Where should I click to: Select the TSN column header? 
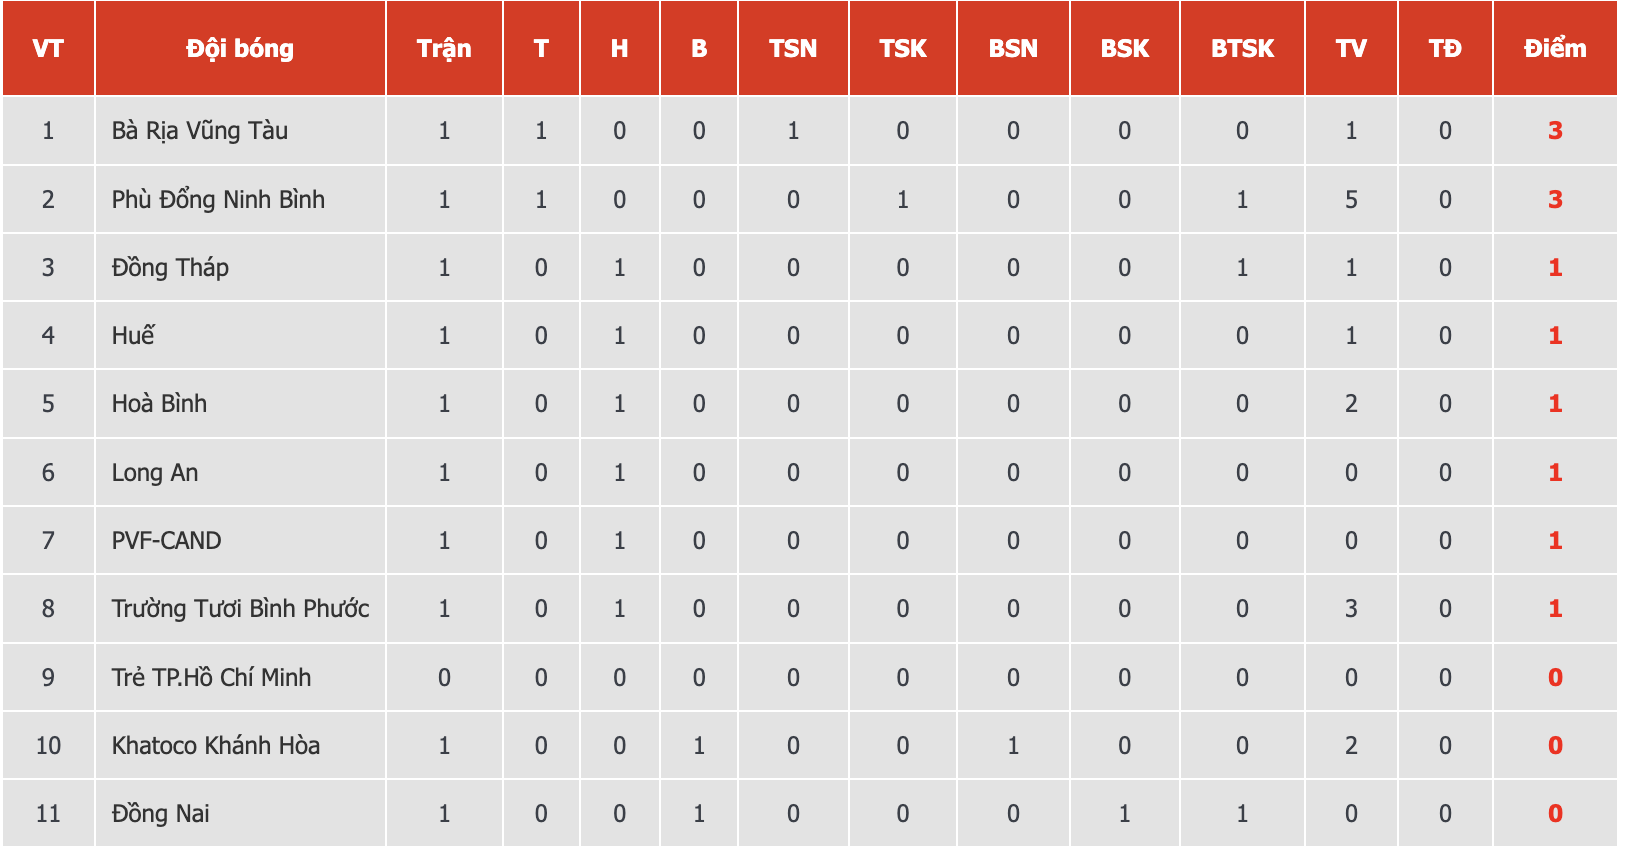click(x=793, y=48)
